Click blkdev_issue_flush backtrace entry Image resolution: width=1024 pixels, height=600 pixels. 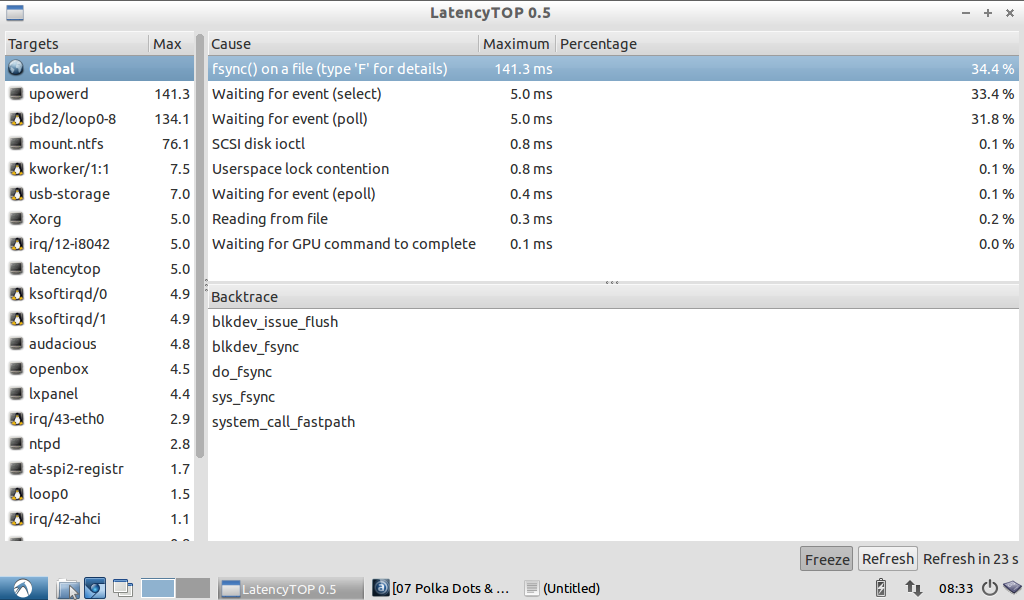(x=275, y=322)
